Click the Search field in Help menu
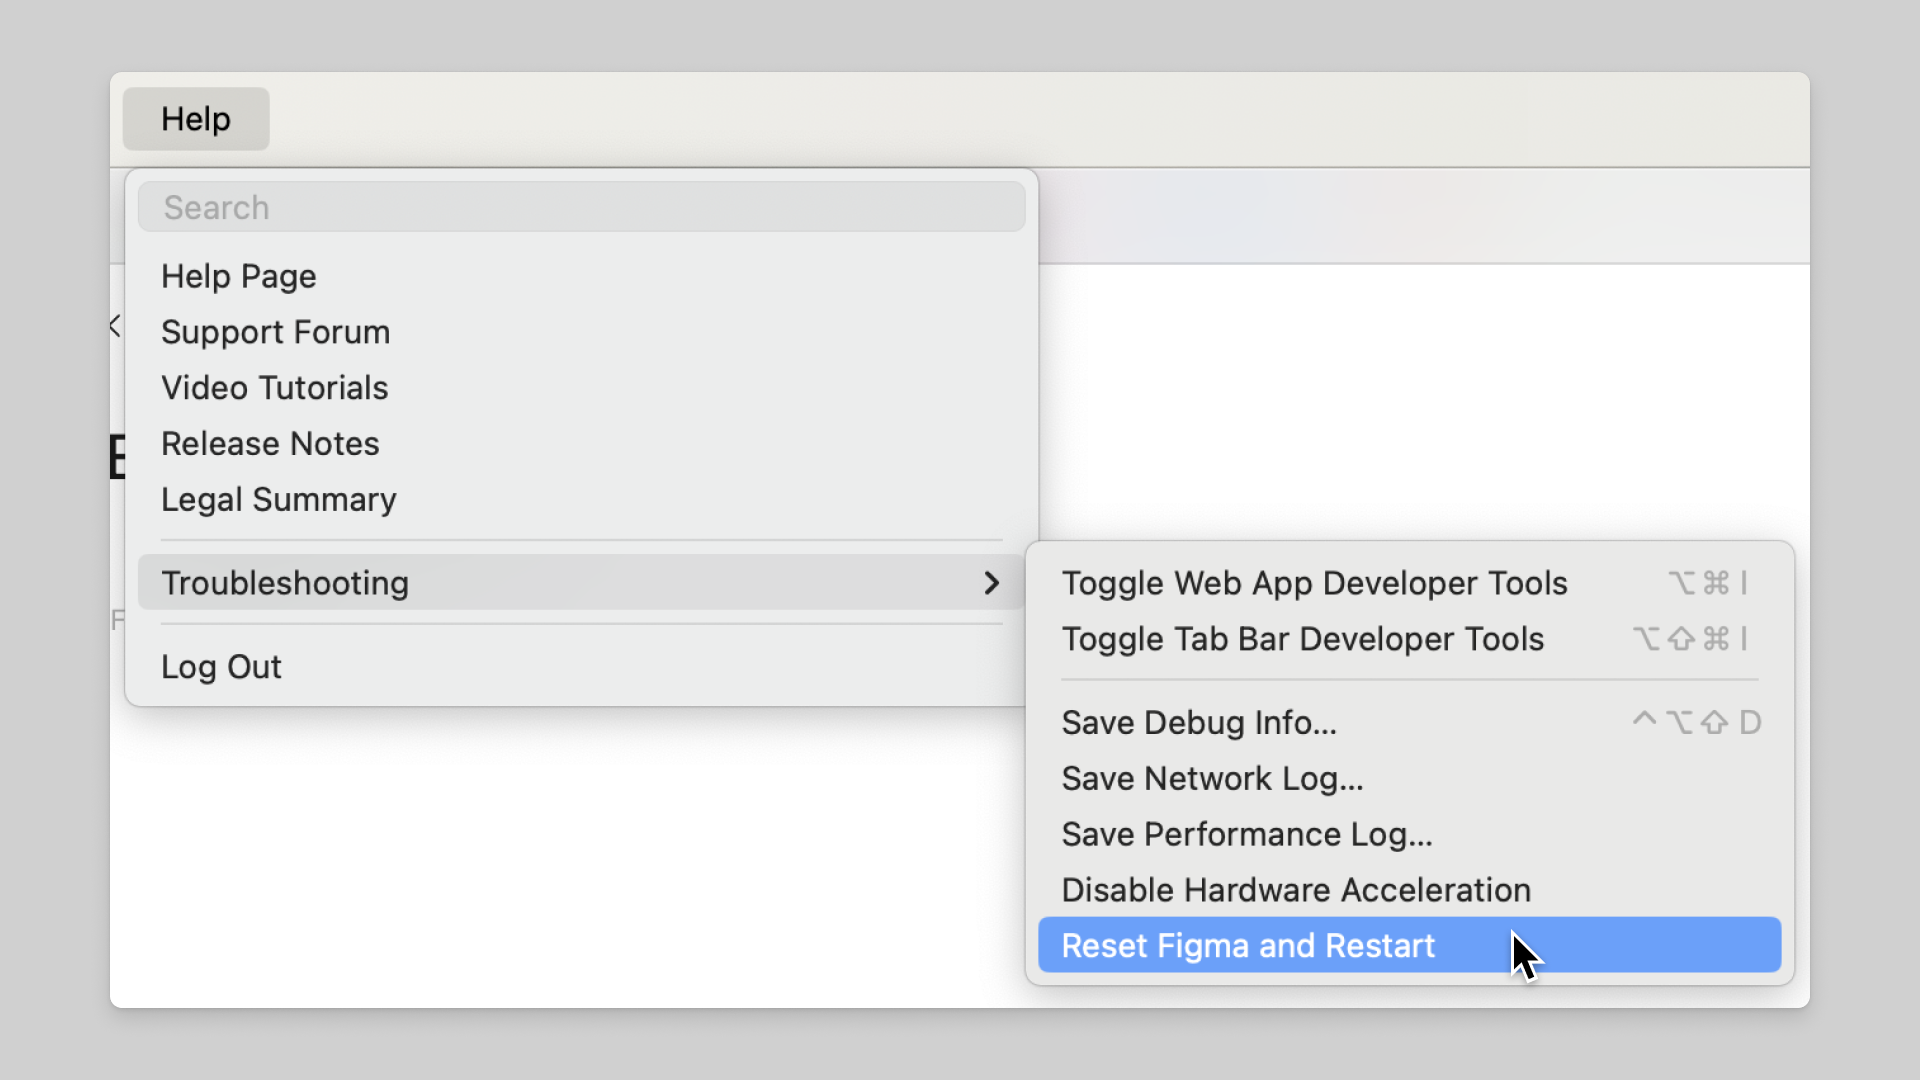 (581, 207)
